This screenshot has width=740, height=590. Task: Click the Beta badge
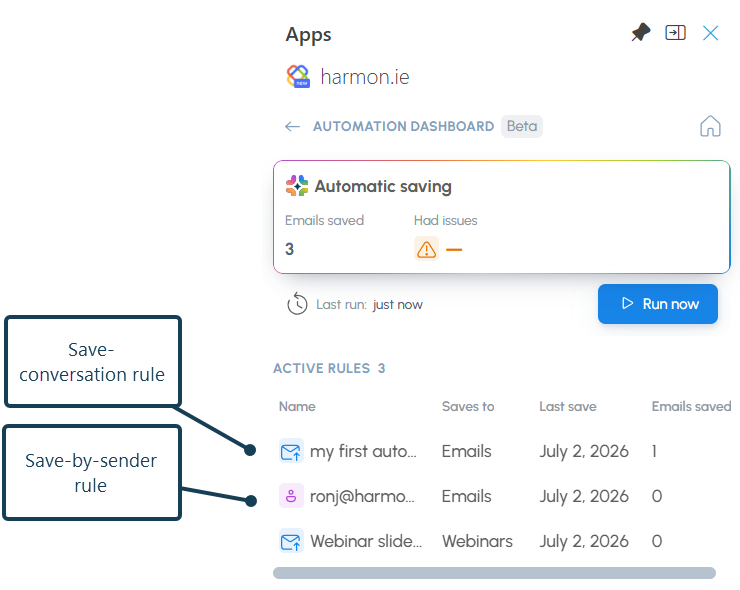(522, 126)
